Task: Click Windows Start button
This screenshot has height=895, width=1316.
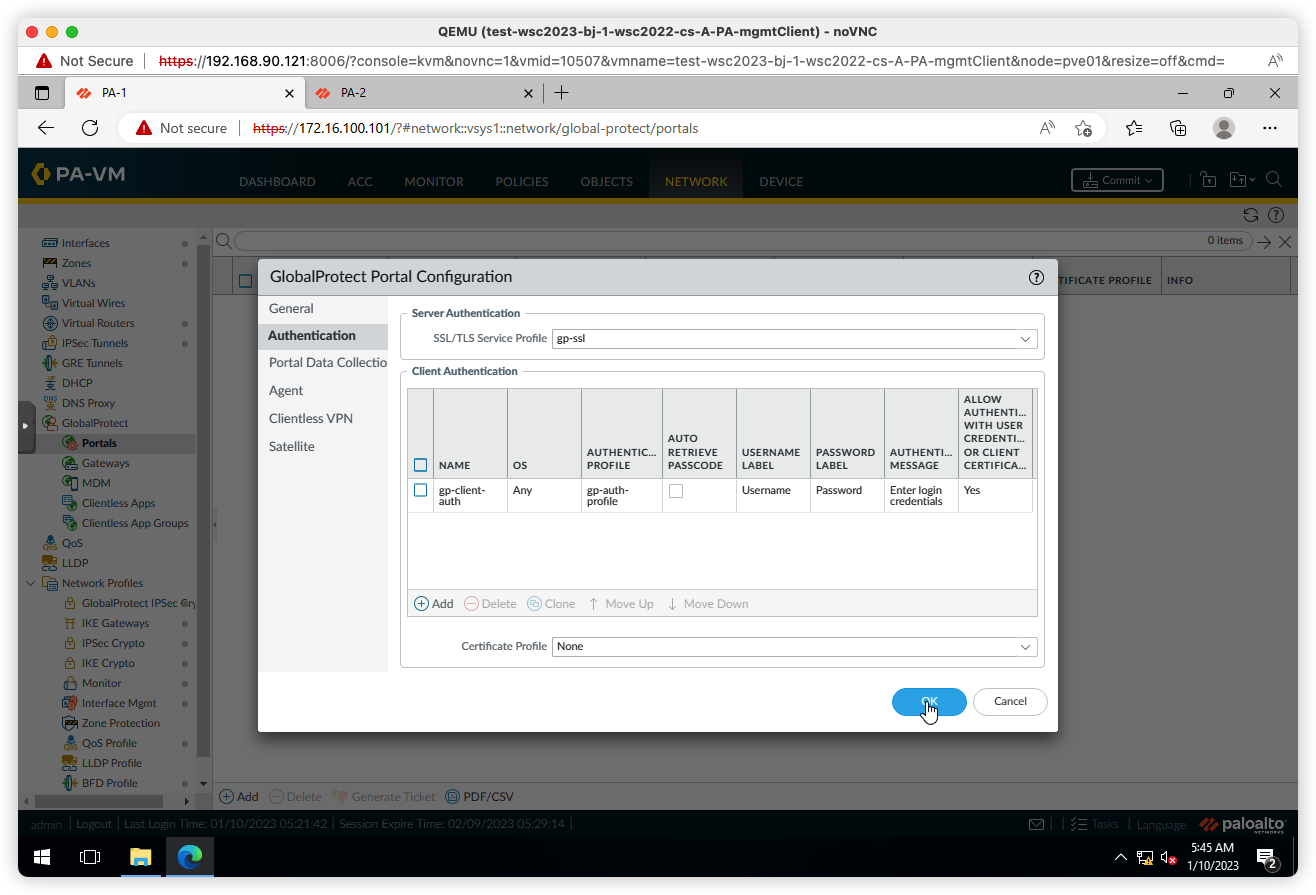Action: 42,857
